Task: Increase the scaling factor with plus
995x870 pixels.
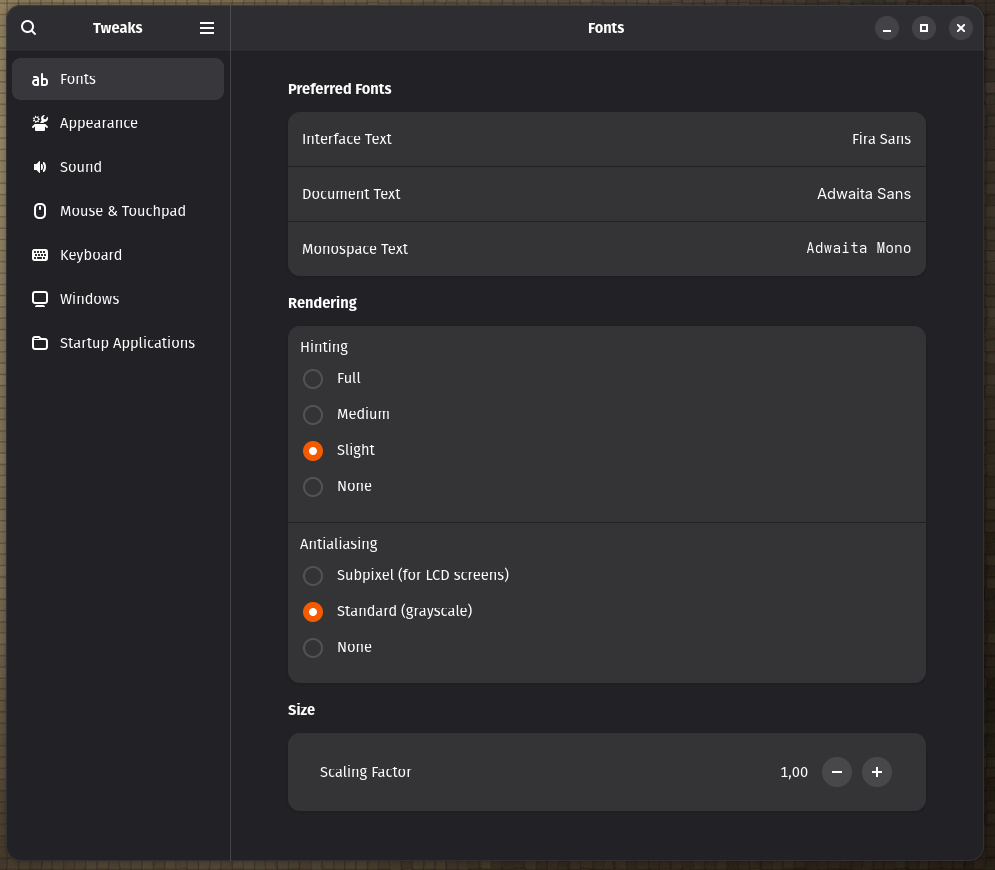Action: pos(877,772)
